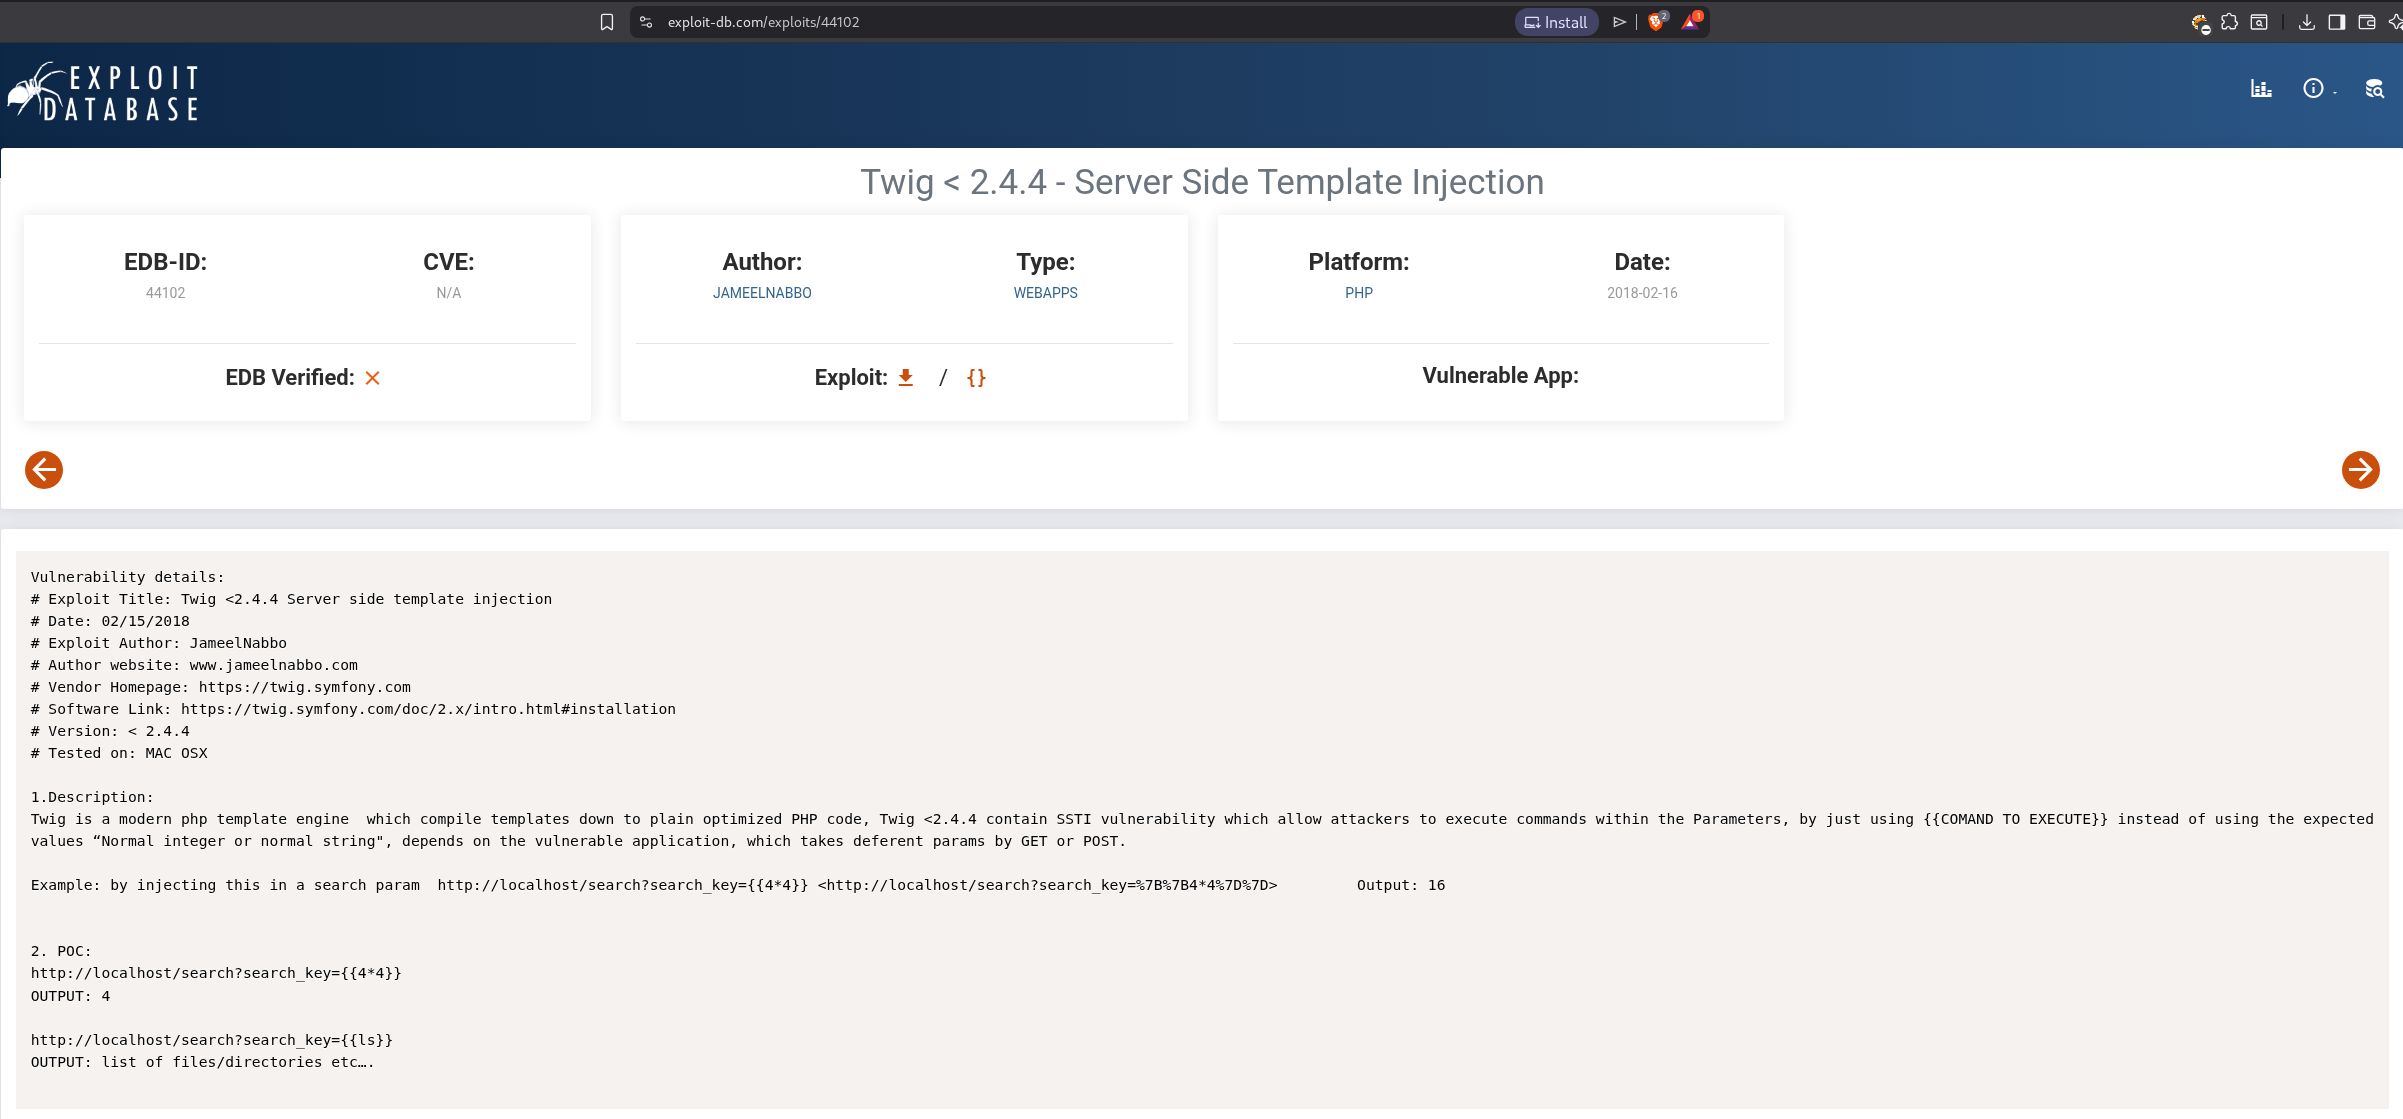The image size is (2403, 1119).
Task: Open WEBAPPS type link
Action: coord(1045,293)
